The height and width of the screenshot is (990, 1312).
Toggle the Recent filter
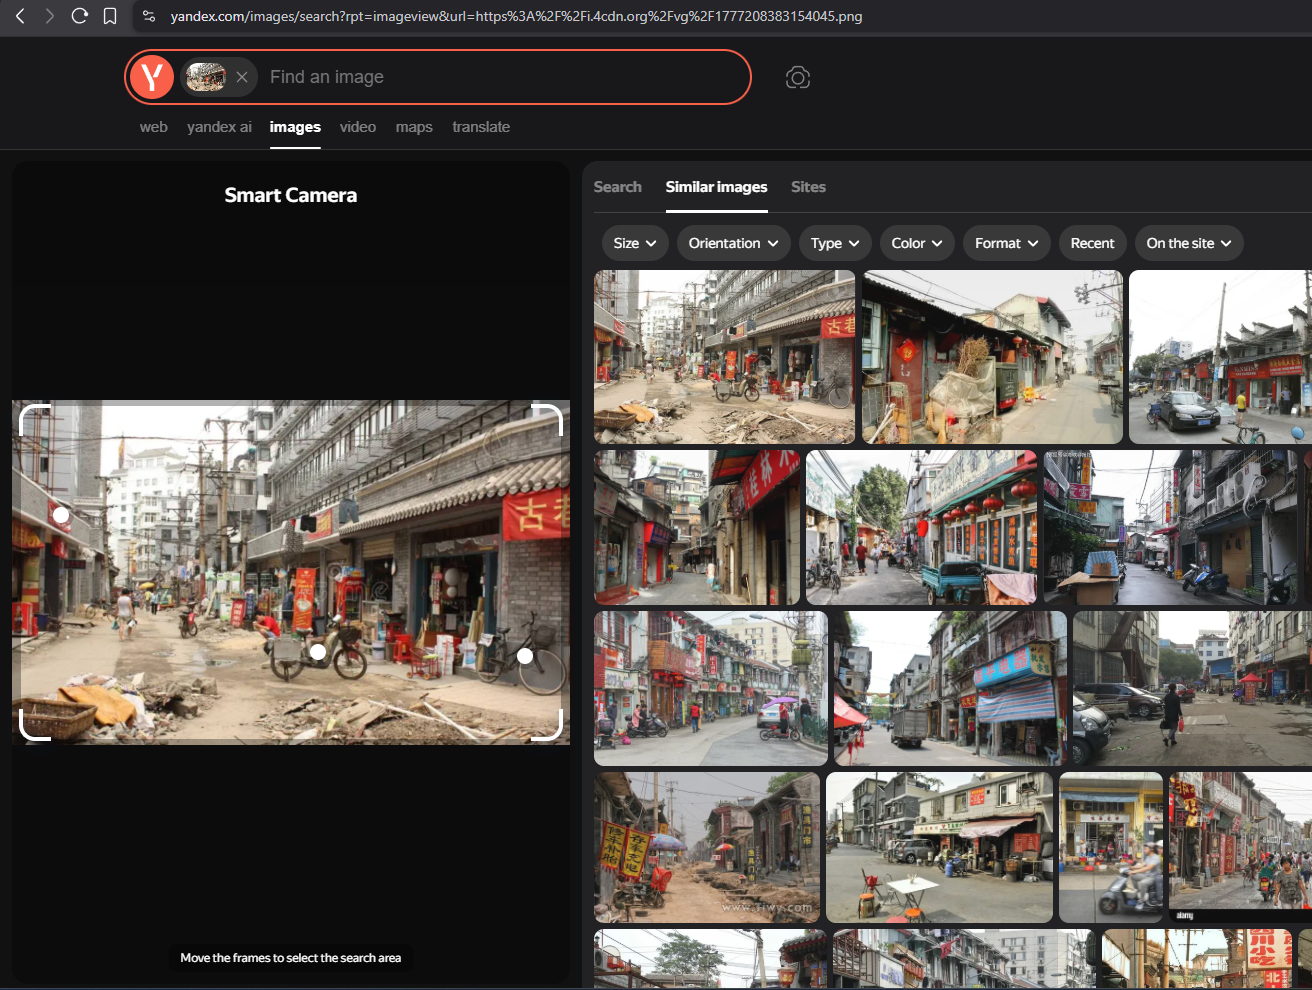(x=1092, y=243)
